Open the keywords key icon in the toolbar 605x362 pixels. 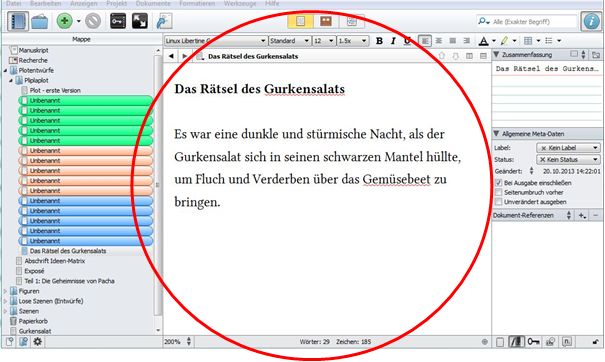[118, 21]
